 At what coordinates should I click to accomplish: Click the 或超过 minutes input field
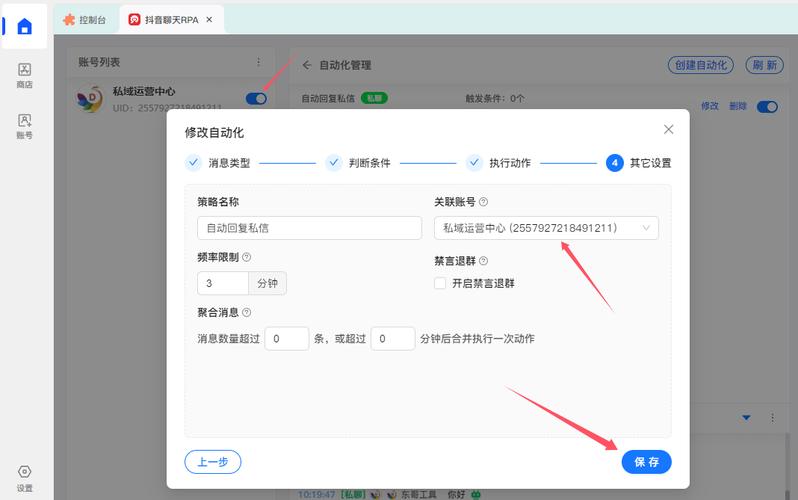coord(393,339)
